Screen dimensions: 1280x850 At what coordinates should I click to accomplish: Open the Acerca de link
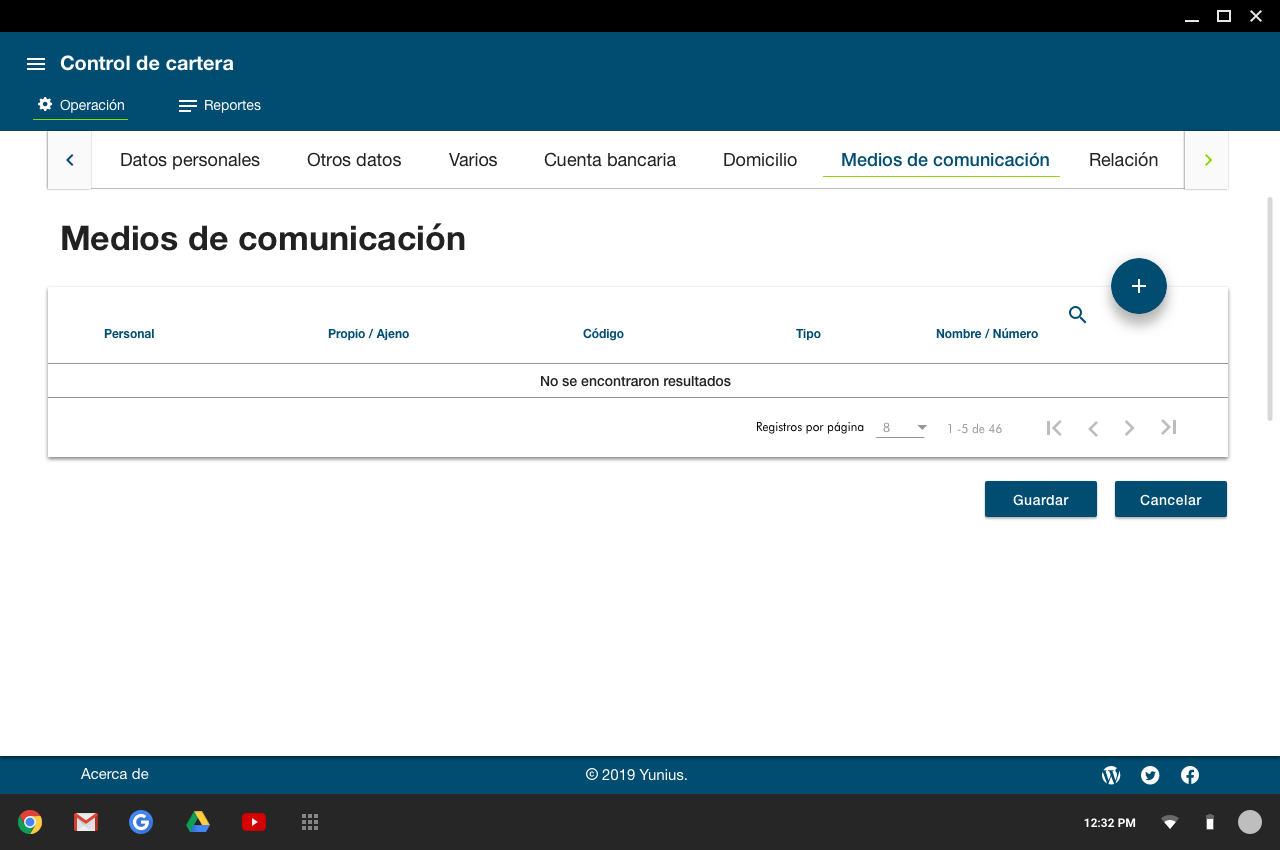115,774
